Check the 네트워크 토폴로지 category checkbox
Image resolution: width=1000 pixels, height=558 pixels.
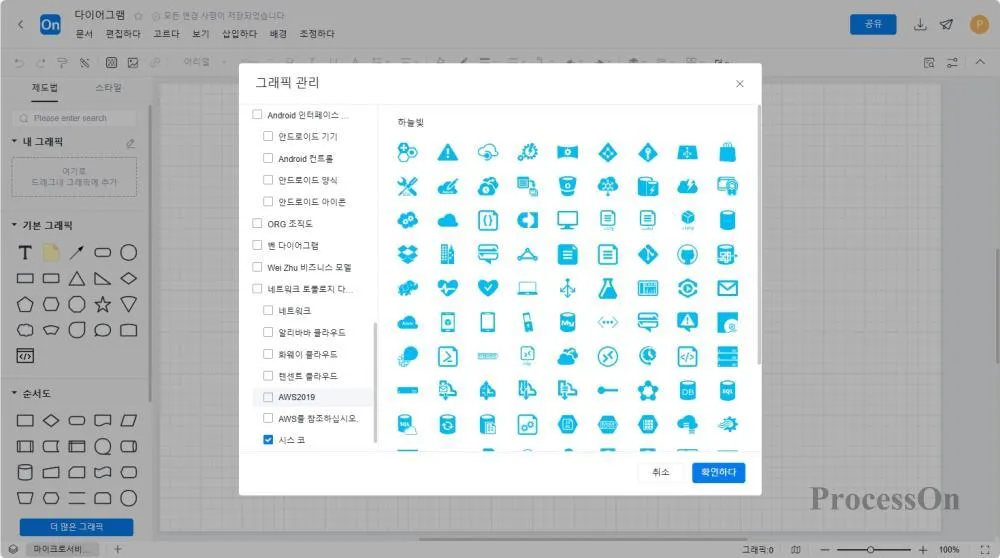(x=257, y=288)
